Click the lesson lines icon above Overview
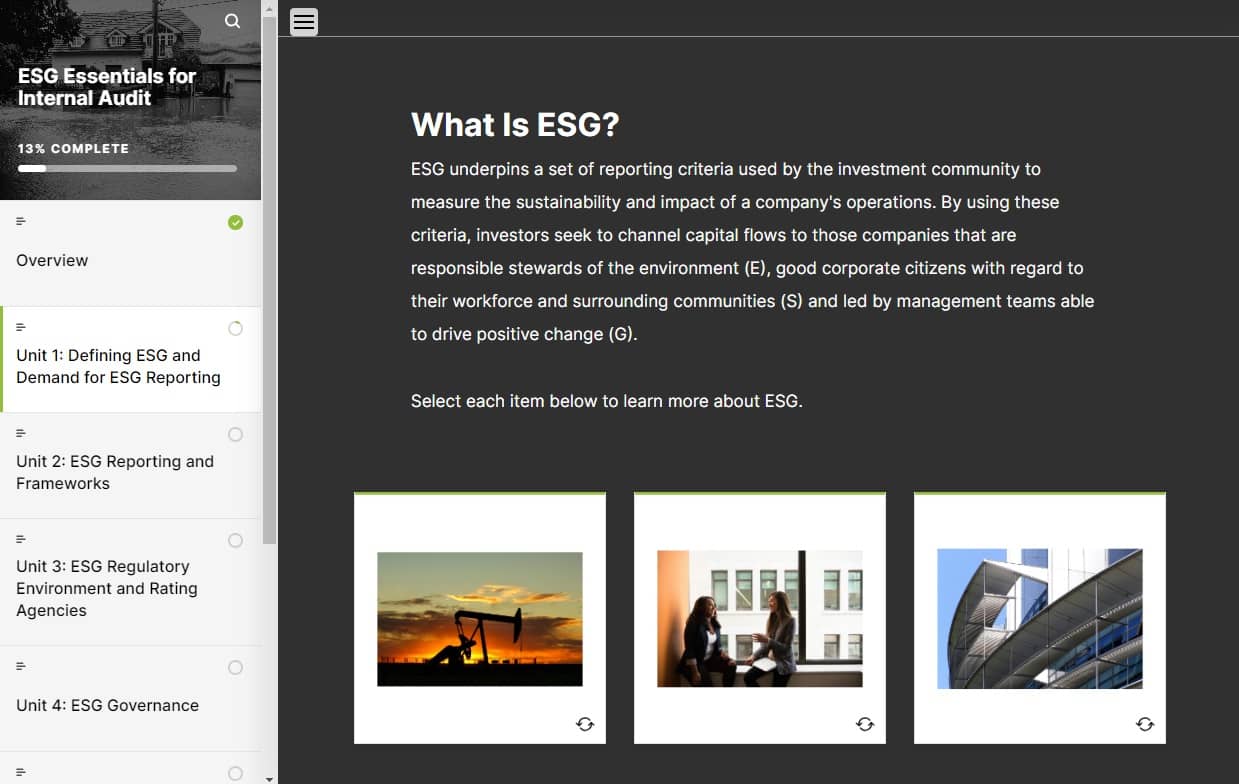Image resolution: width=1239 pixels, height=784 pixels. pos(21,221)
